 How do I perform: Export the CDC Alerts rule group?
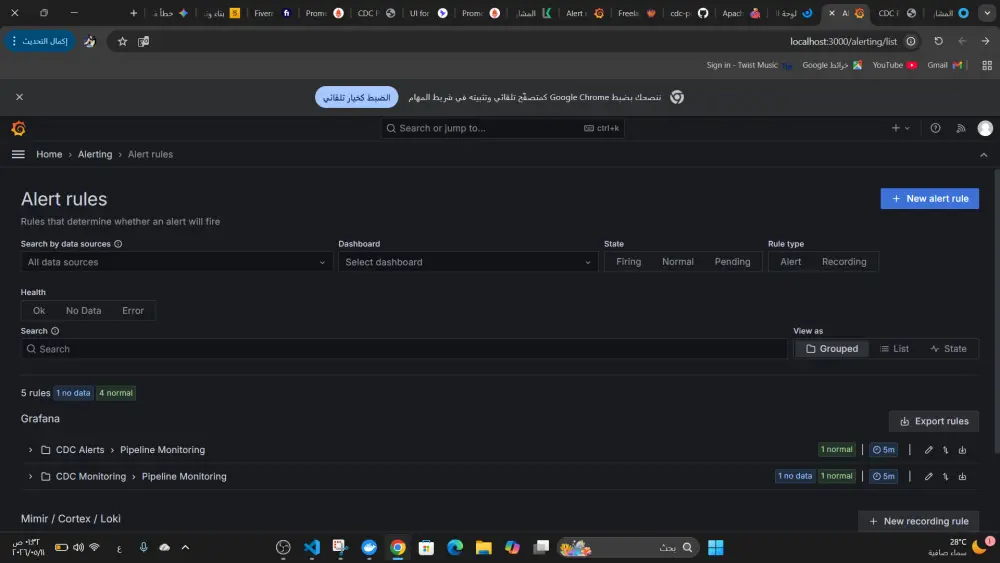click(x=962, y=450)
